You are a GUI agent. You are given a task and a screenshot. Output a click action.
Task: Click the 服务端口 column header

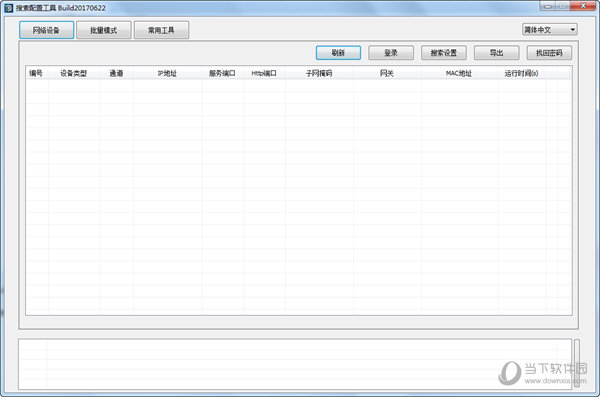(x=222, y=73)
